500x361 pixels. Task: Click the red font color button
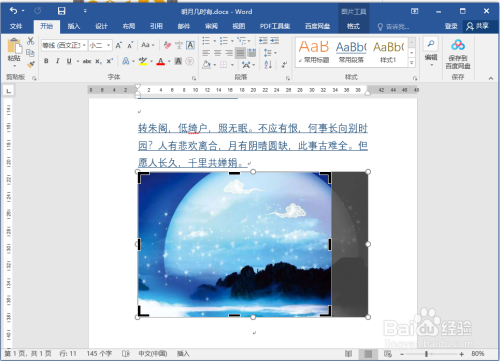tap(161, 61)
